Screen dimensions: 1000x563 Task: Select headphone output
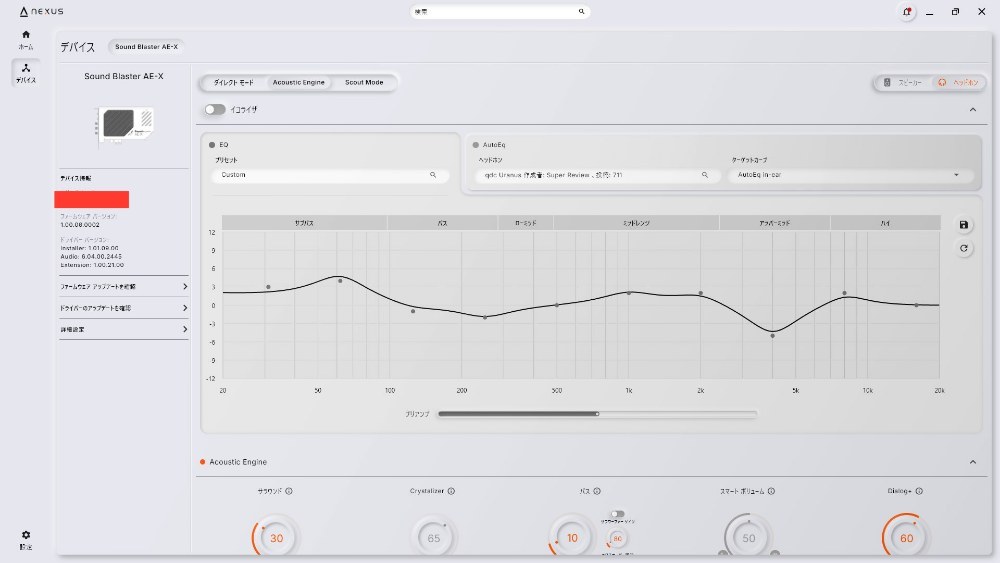959,82
